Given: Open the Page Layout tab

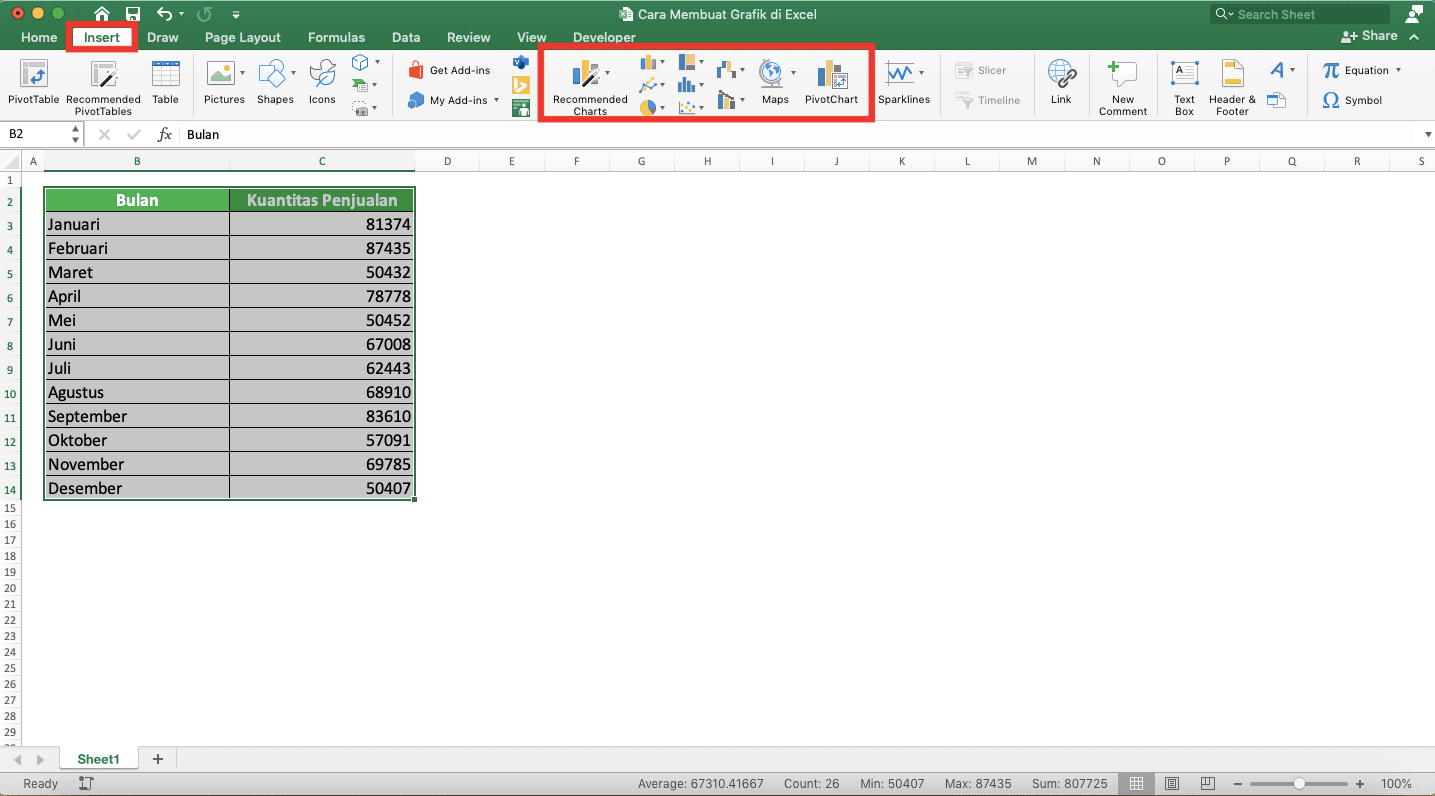Looking at the screenshot, I should tap(243, 37).
